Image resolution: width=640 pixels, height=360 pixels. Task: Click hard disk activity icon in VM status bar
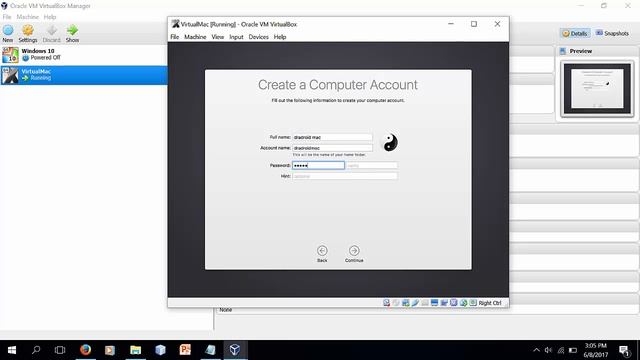pos(387,303)
